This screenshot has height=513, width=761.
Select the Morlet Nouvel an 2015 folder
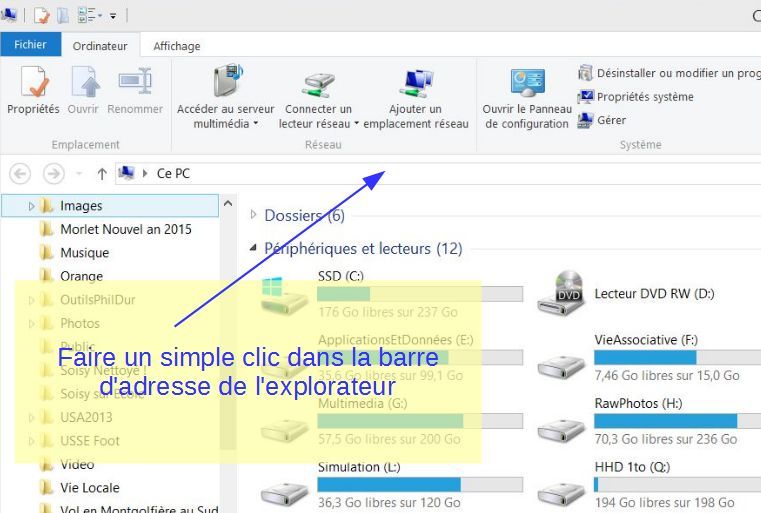[126, 229]
